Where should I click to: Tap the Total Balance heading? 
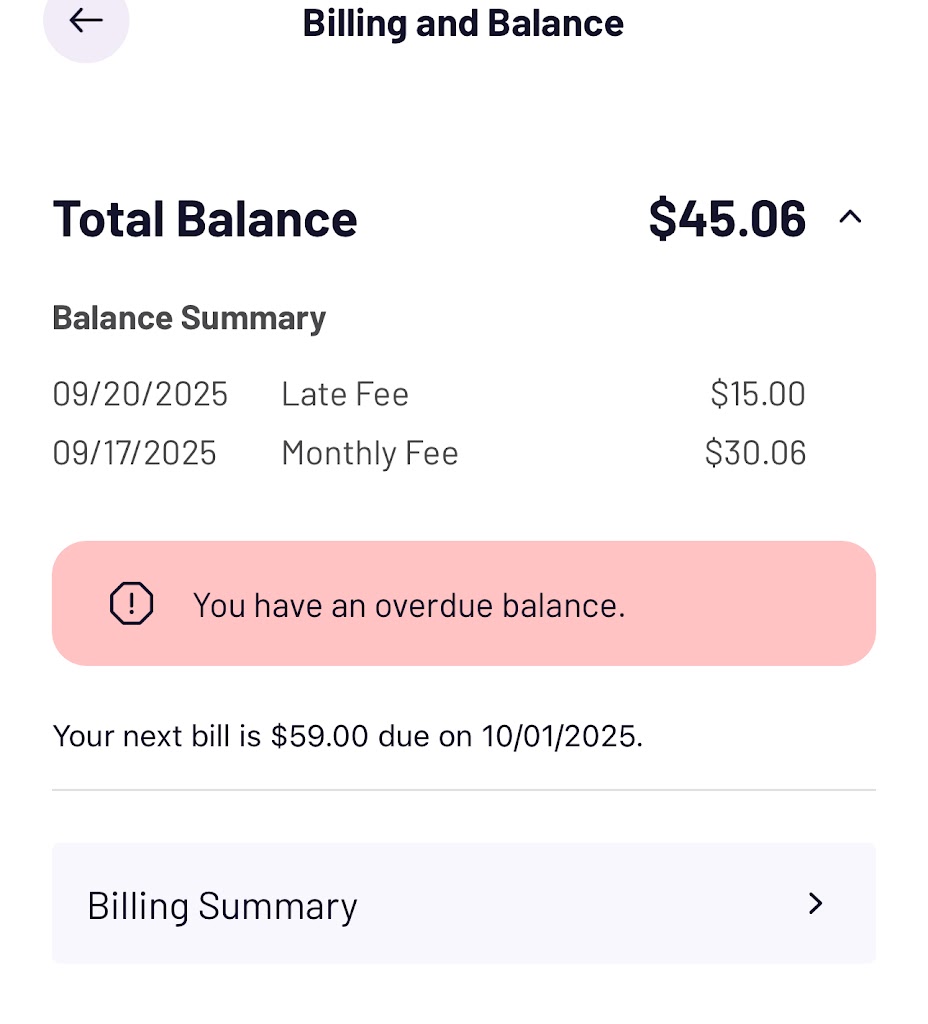click(x=205, y=219)
